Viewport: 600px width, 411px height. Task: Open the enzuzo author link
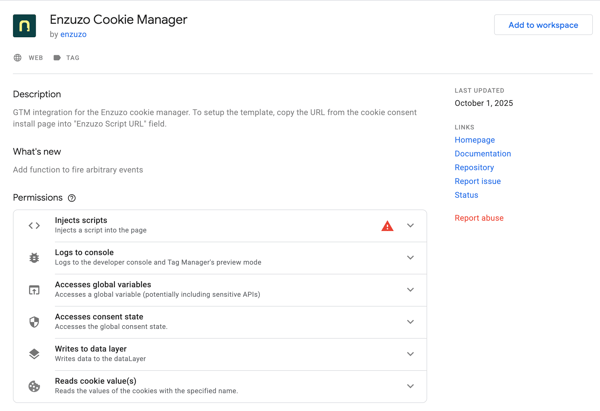(x=73, y=35)
